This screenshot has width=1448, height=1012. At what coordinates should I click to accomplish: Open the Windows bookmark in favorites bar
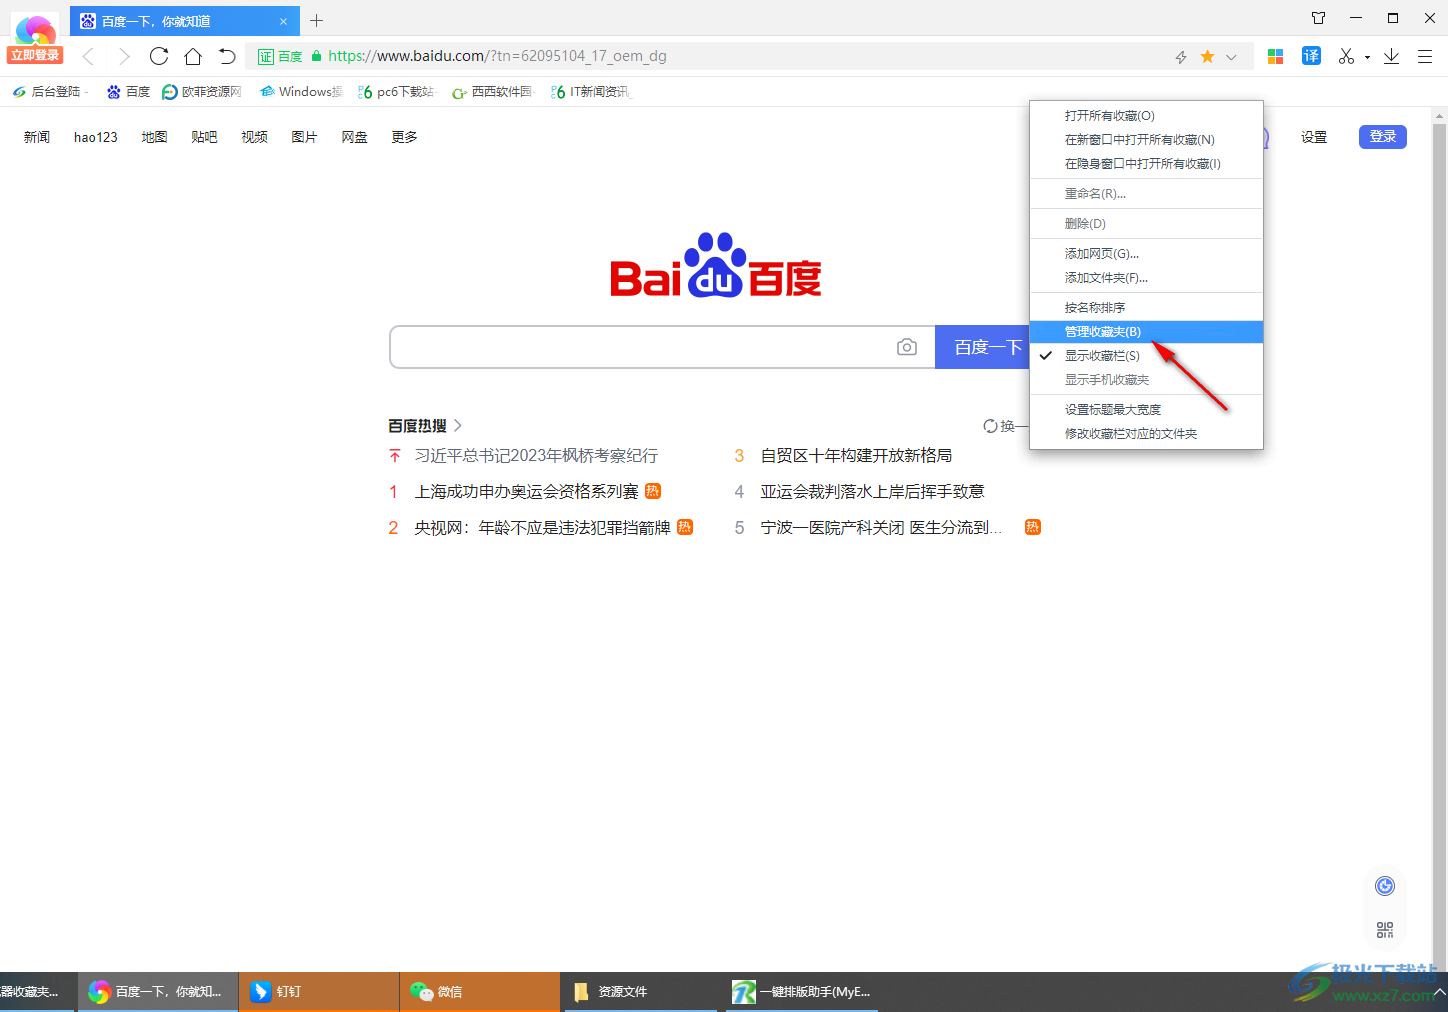[300, 91]
